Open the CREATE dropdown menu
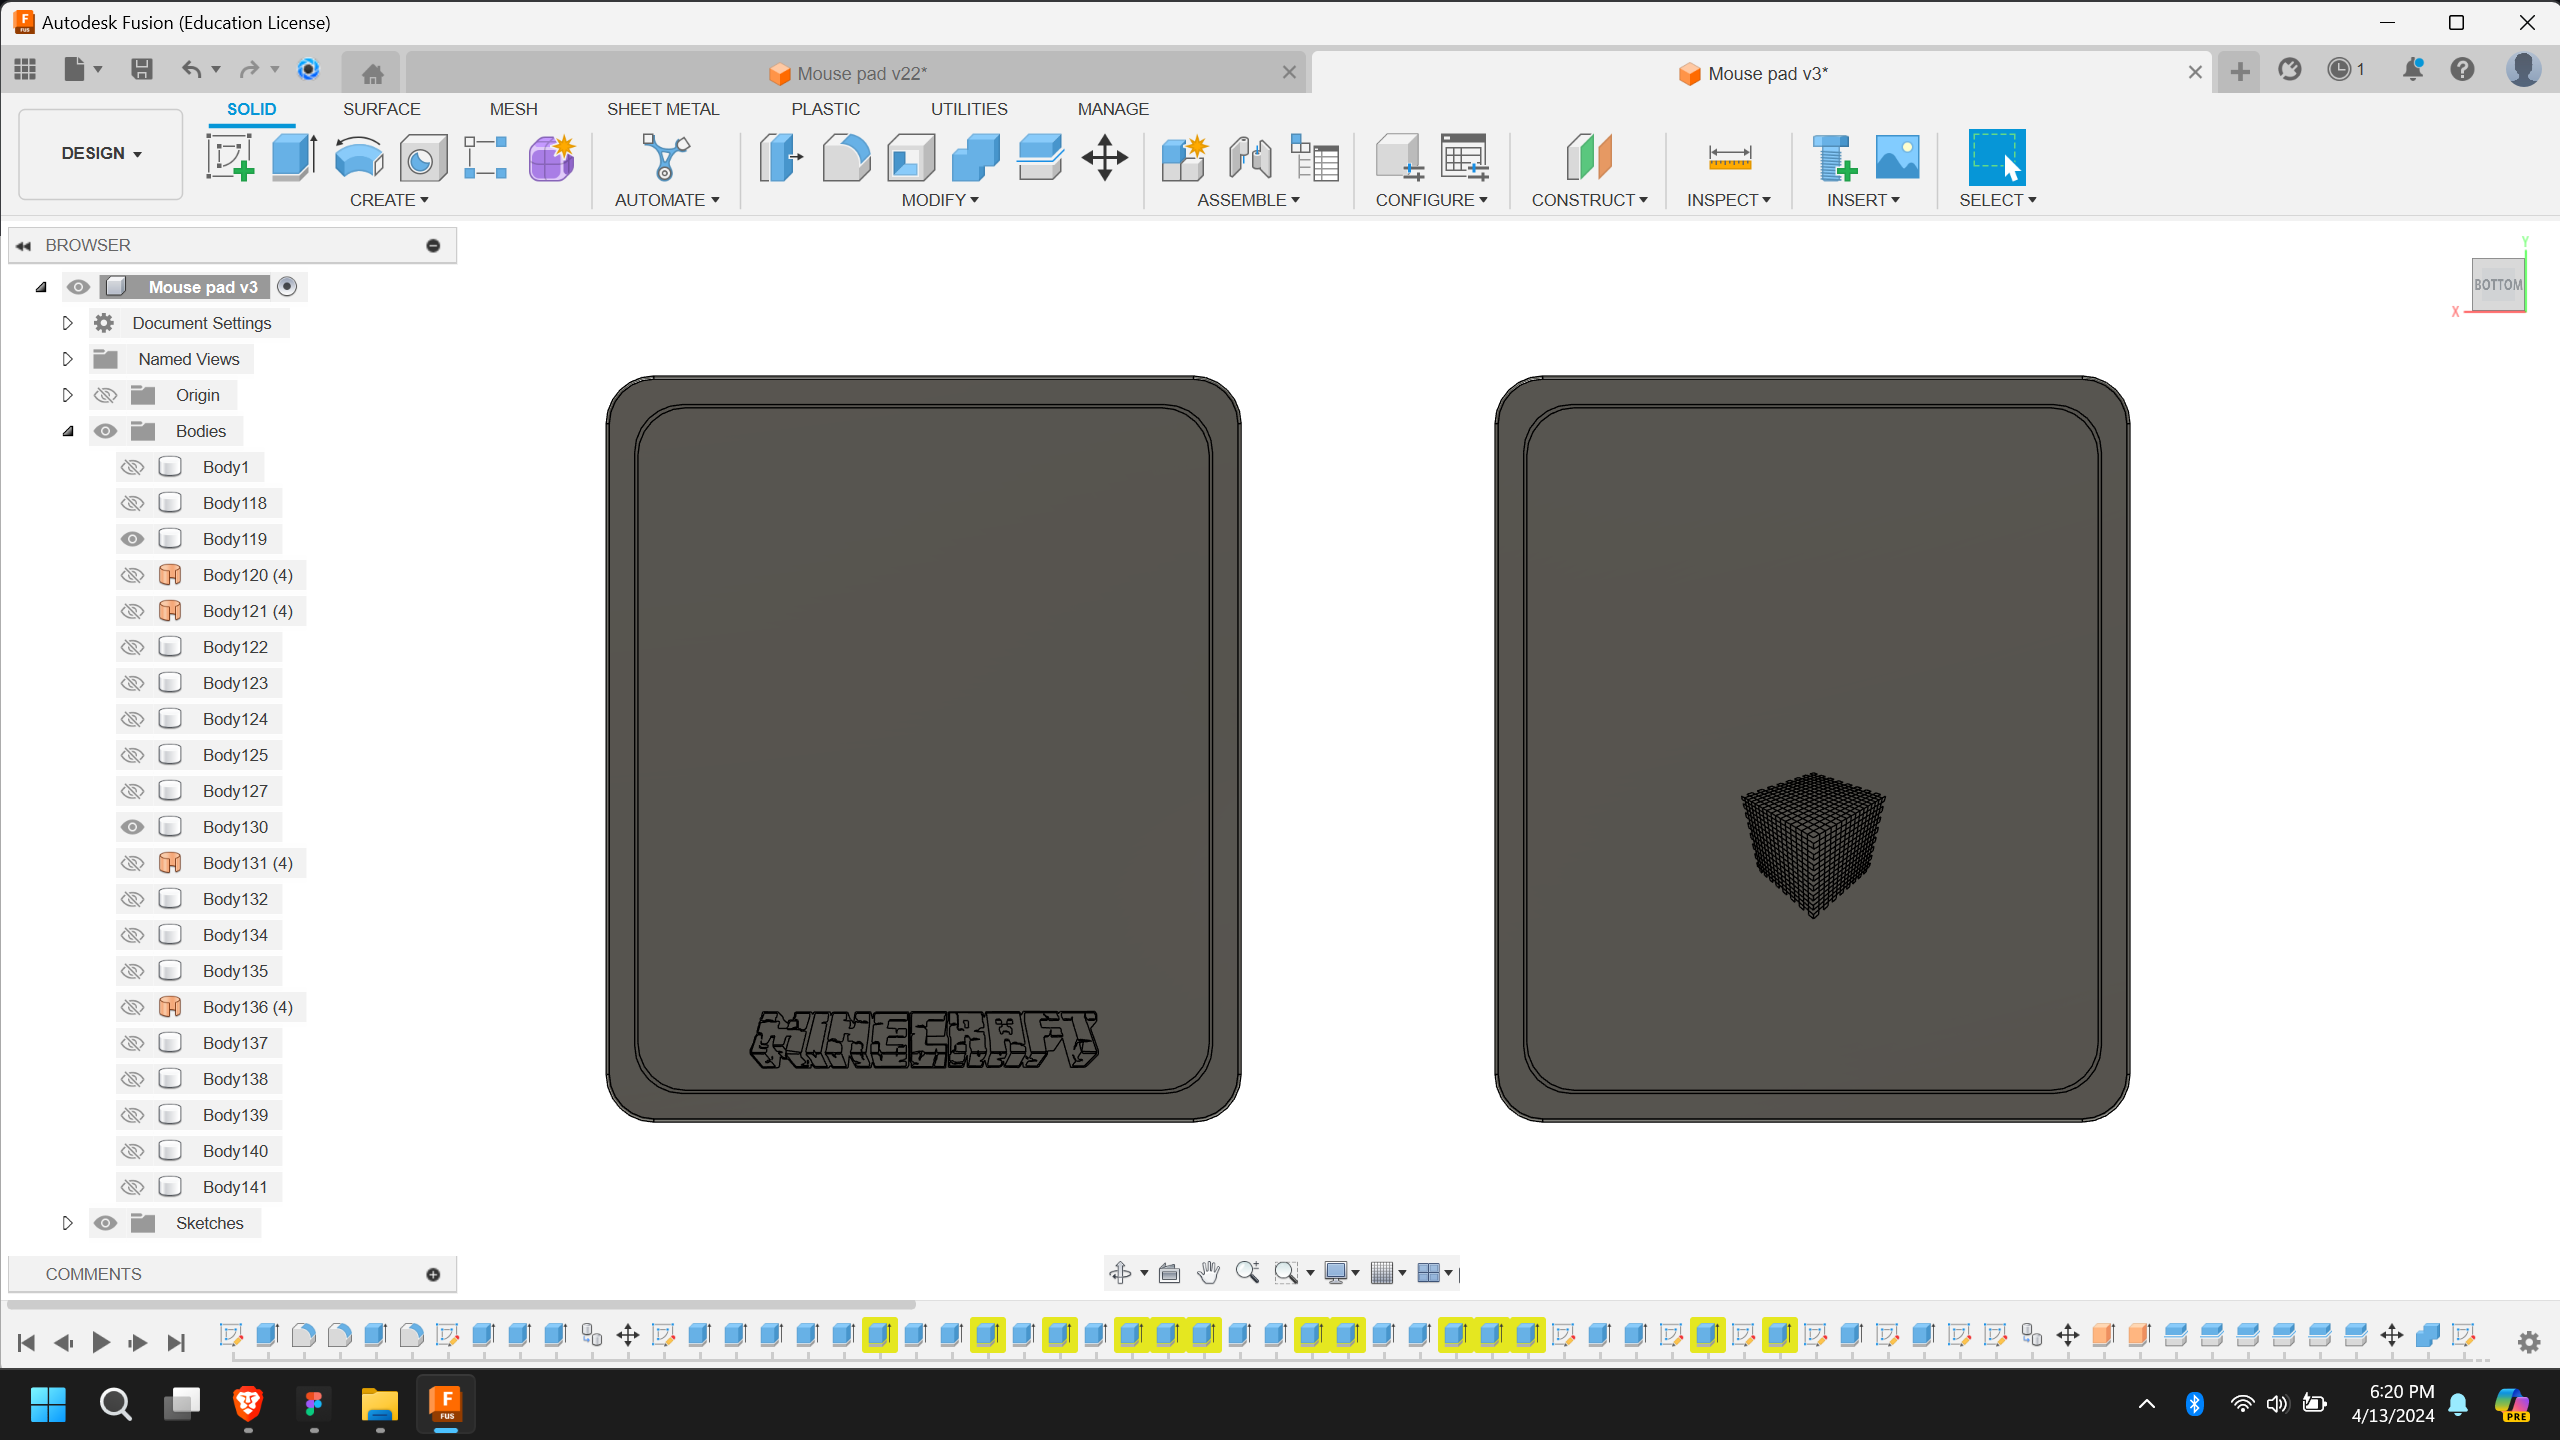 [x=389, y=200]
